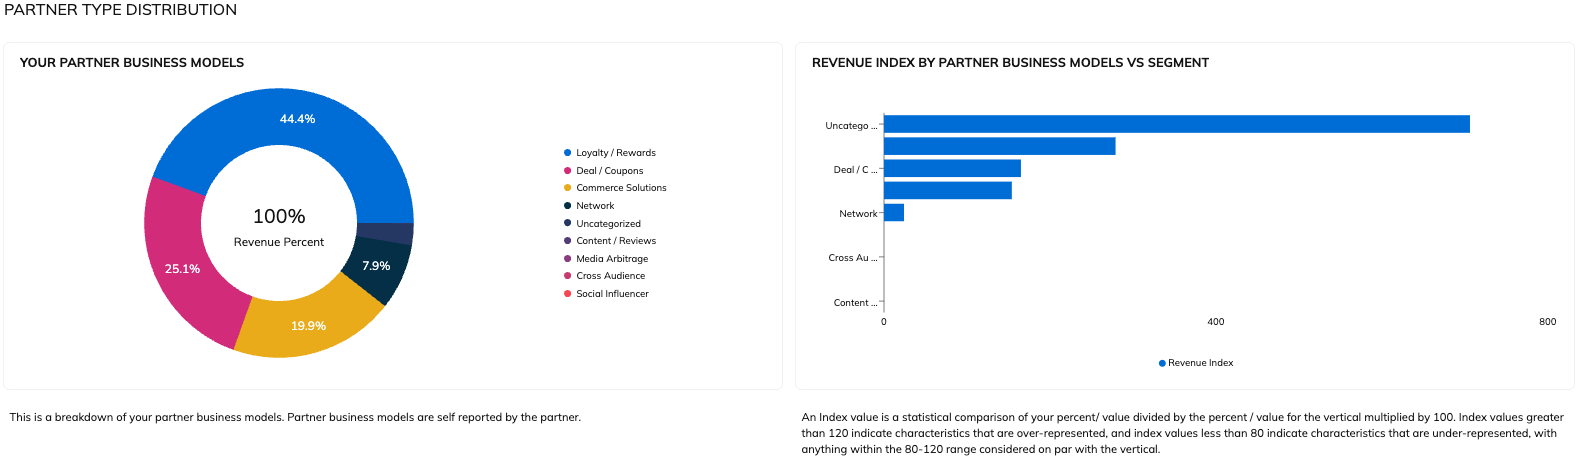Toggle Loyalty / Rewards legend entry

[x=615, y=153]
